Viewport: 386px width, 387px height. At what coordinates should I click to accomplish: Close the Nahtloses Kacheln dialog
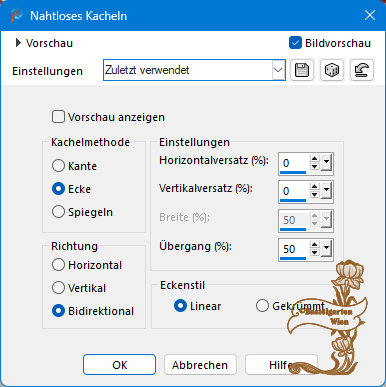click(370, 15)
